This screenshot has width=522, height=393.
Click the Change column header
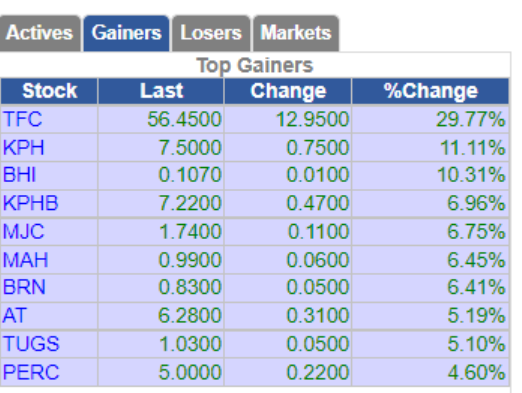[x=288, y=91]
